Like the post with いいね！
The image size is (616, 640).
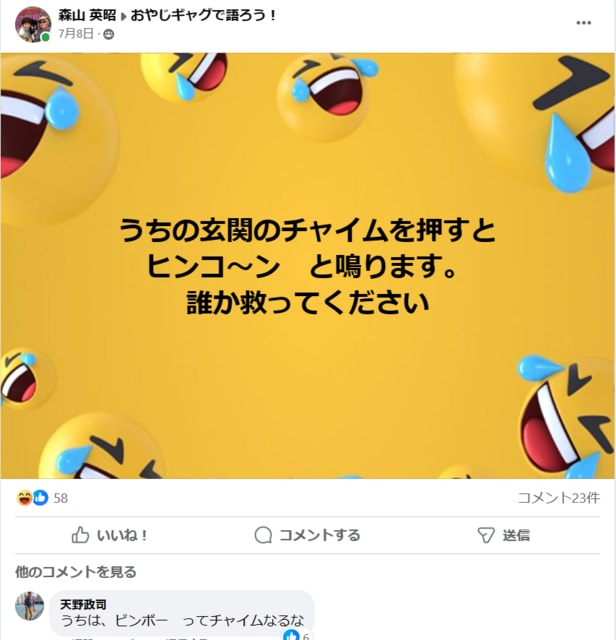point(109,535)
